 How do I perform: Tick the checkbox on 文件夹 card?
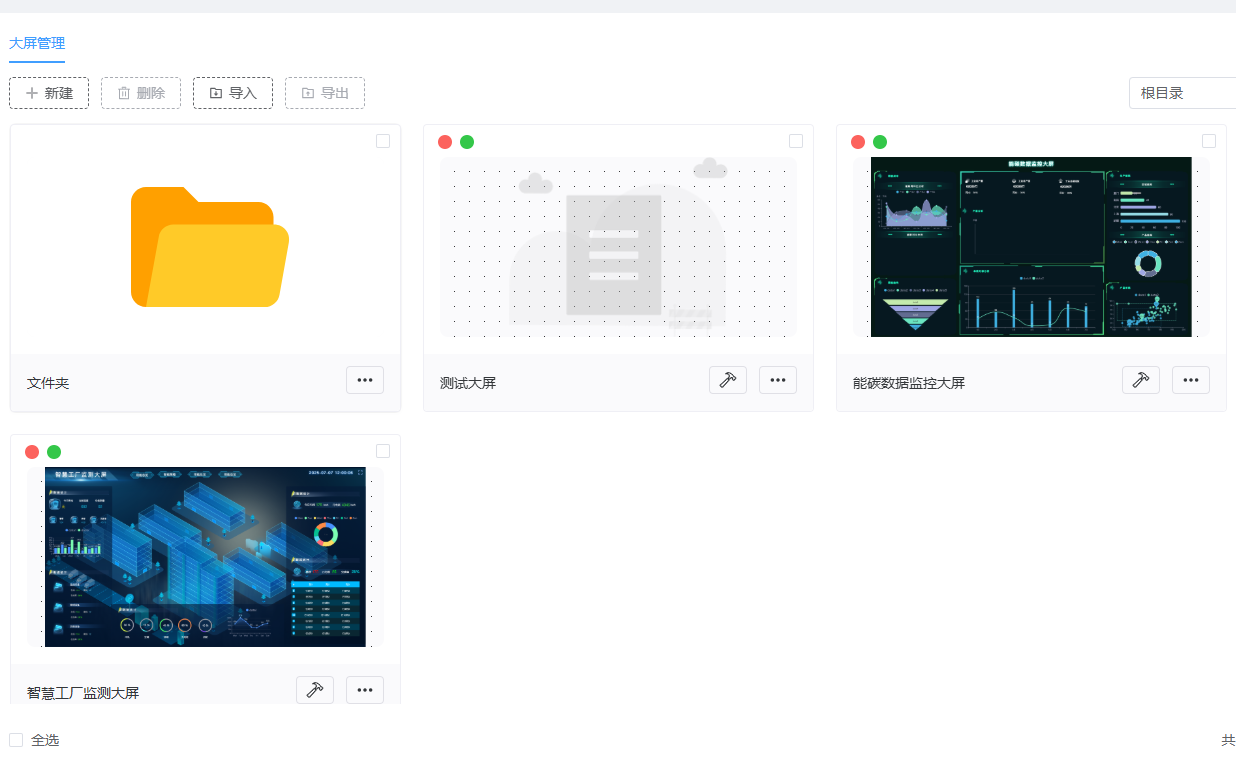coord(383,141)
